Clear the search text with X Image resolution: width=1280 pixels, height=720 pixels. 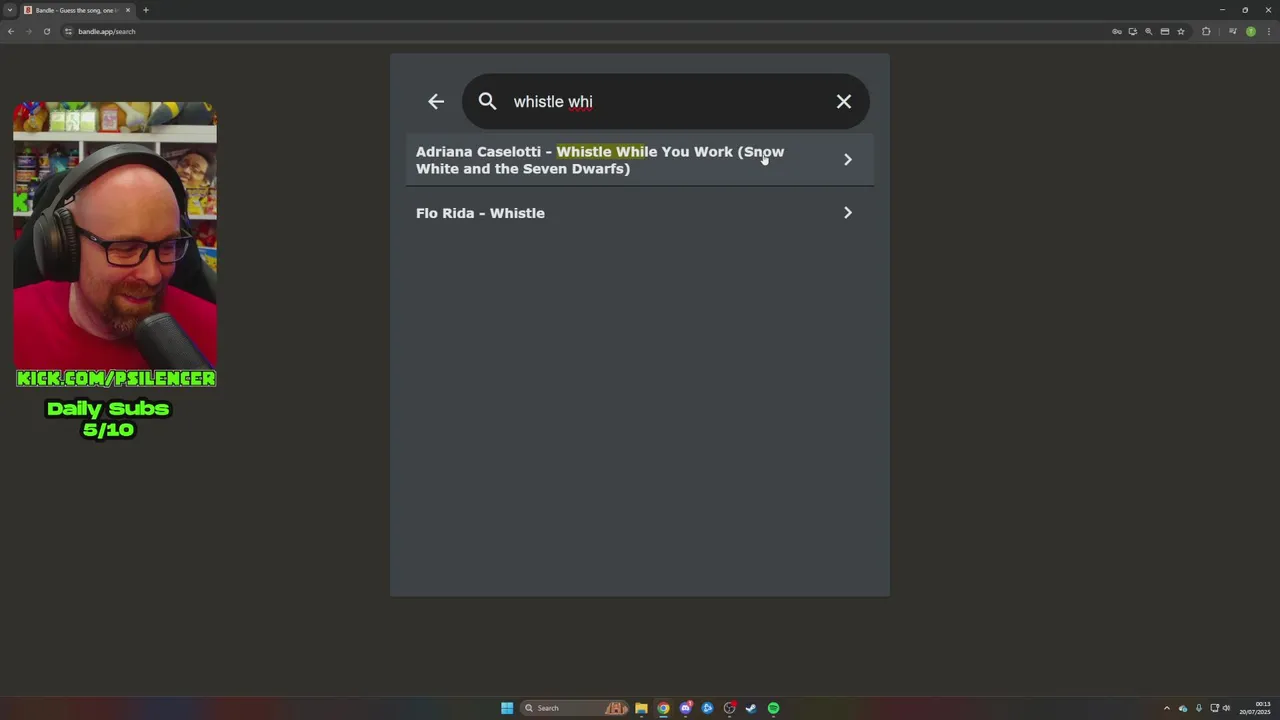click(x=844, y=101)
